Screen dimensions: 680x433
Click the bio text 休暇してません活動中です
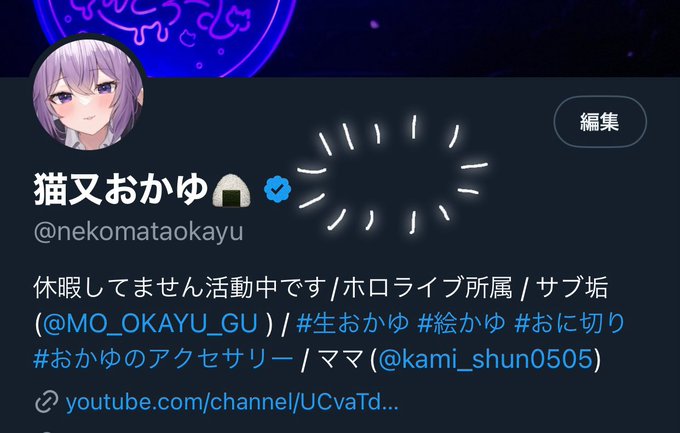[180, 288]
